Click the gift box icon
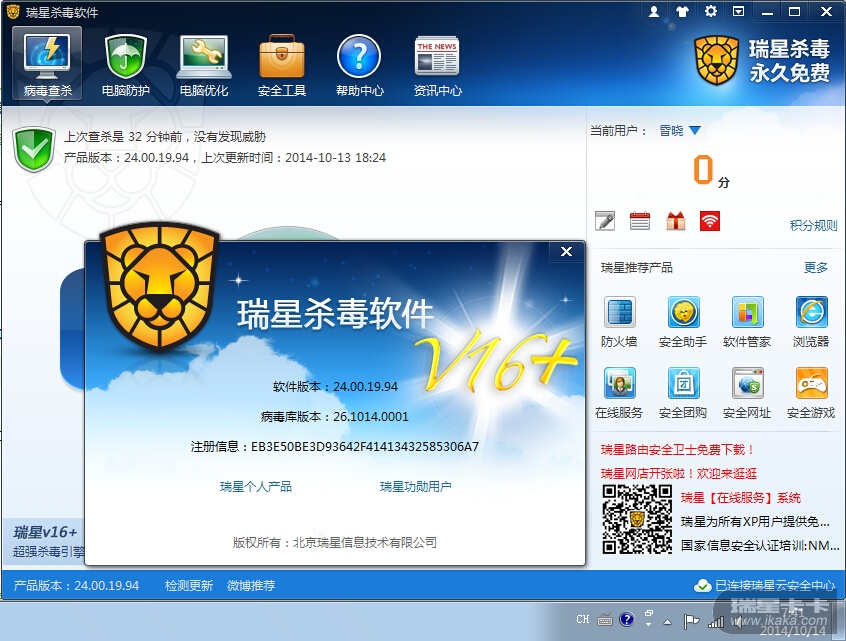 coord(676,221)
